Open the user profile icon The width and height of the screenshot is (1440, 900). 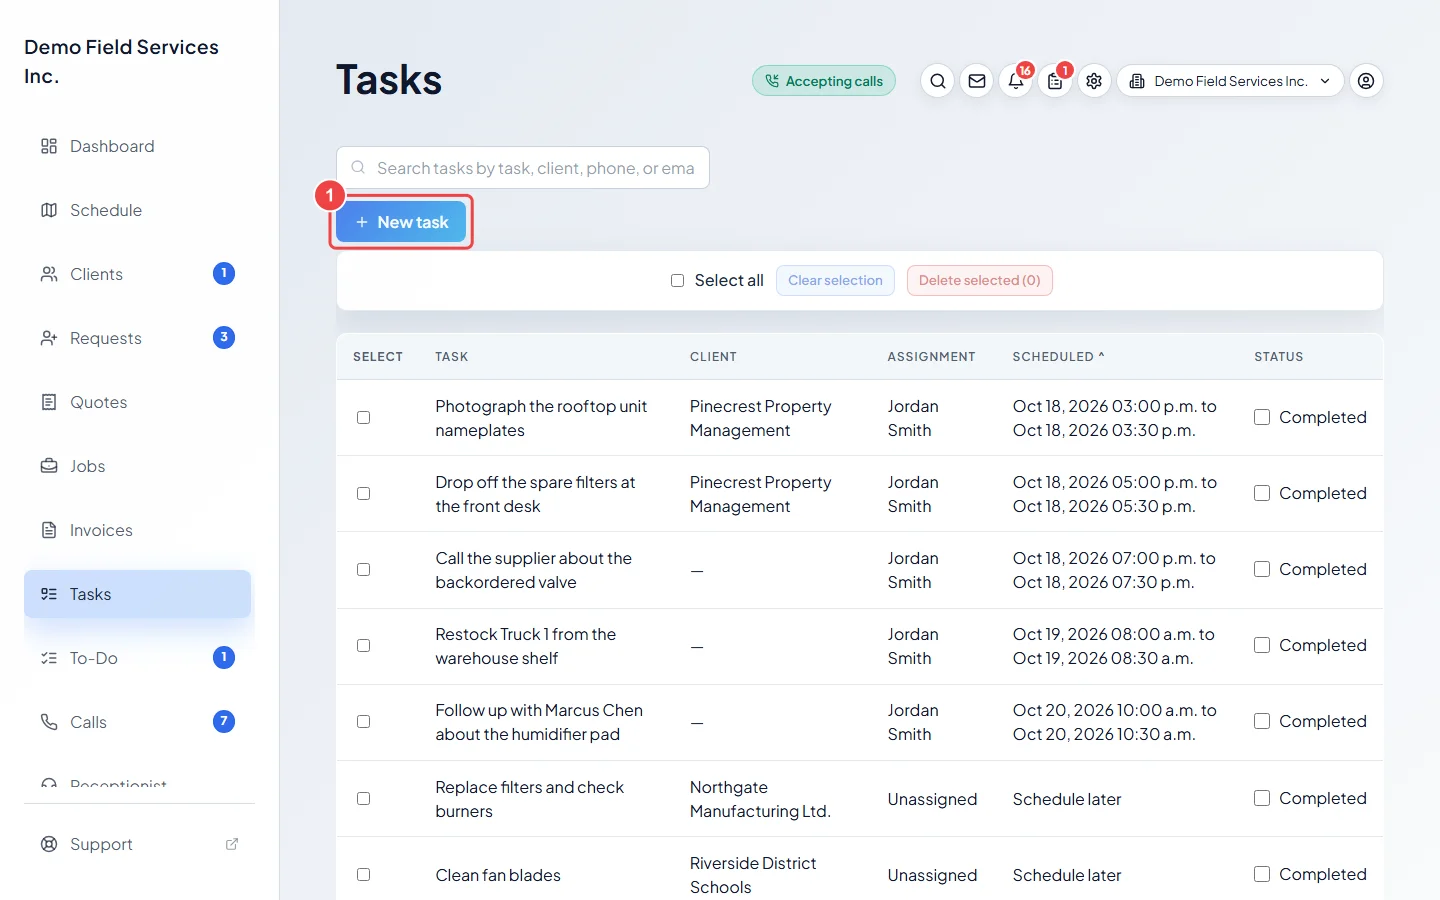tap(1366, 81)
